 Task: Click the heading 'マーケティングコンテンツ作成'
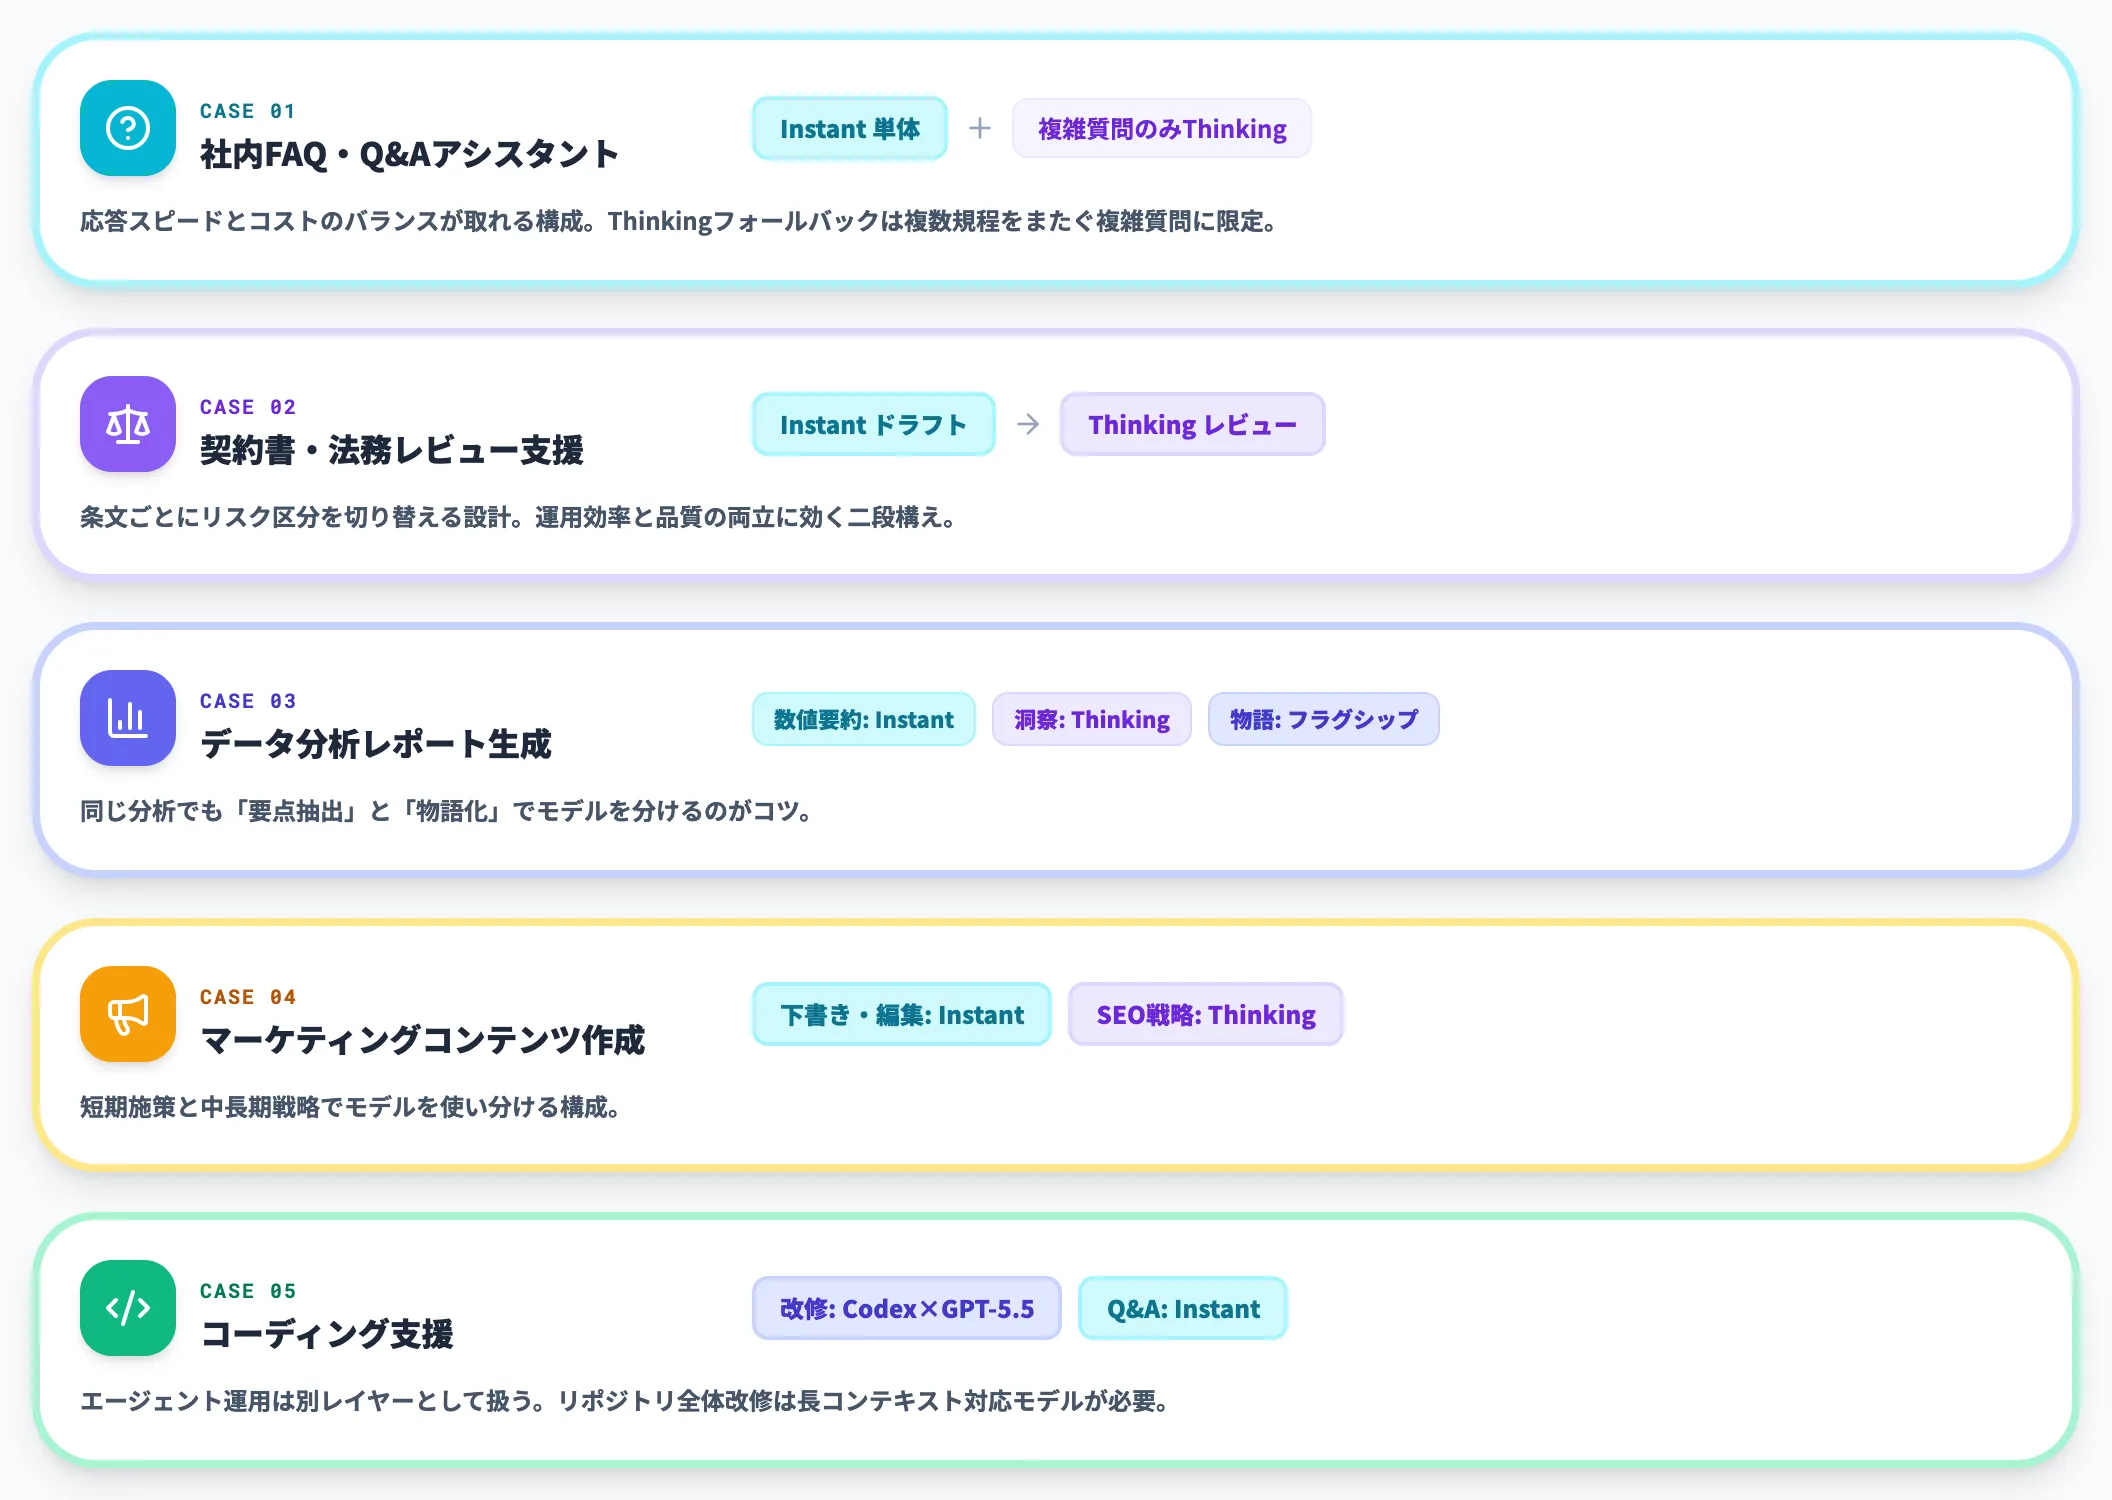(x=423, y=1040)
